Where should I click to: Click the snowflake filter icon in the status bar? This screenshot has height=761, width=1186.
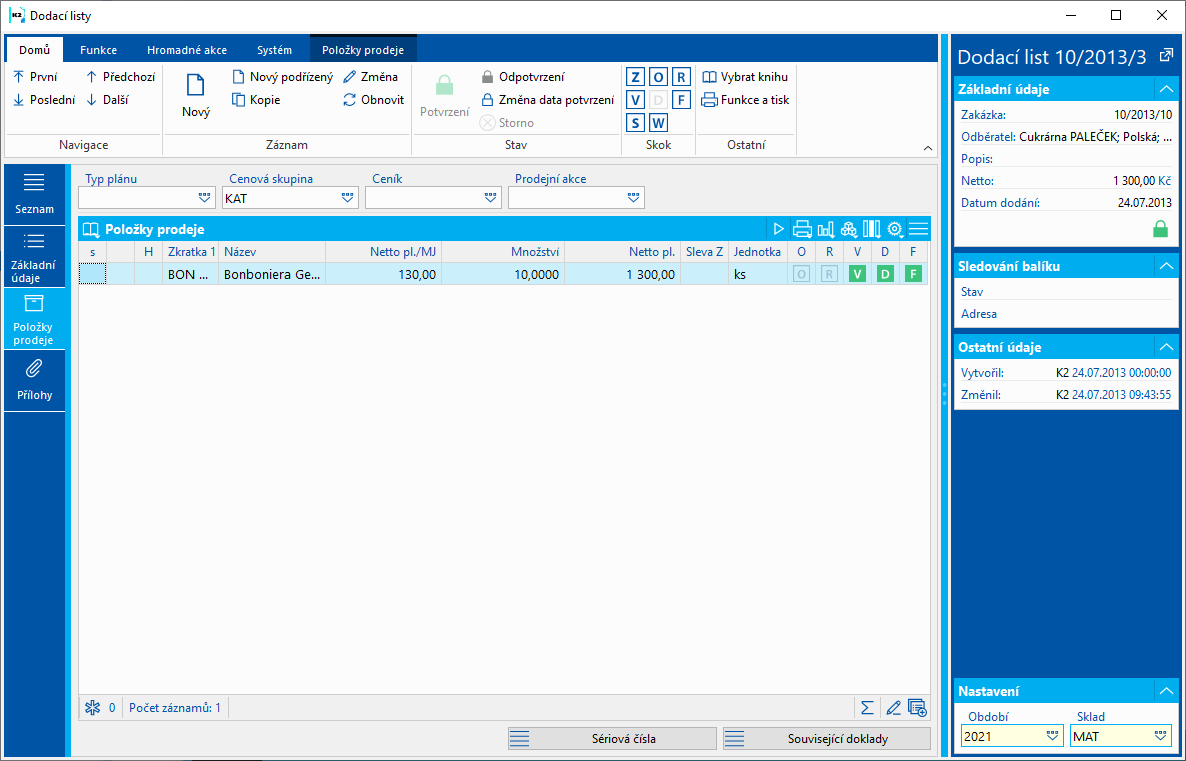[x=92, y=708]
